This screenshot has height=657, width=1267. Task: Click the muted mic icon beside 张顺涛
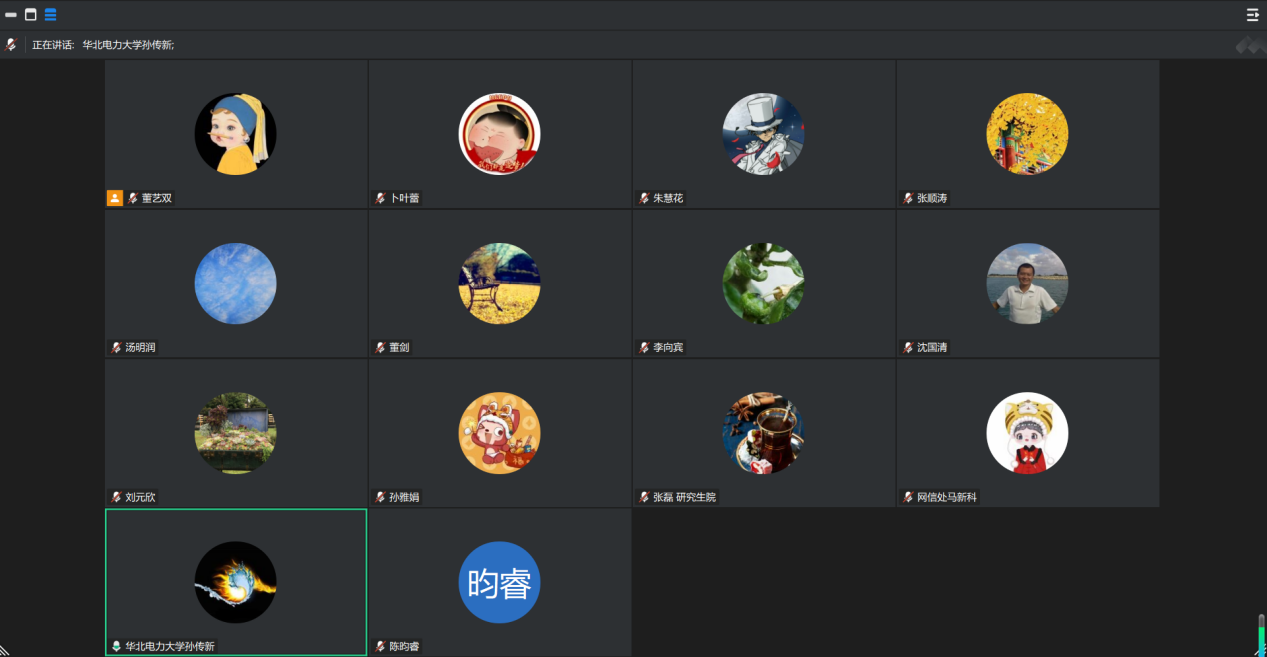(x=908, y=198)
